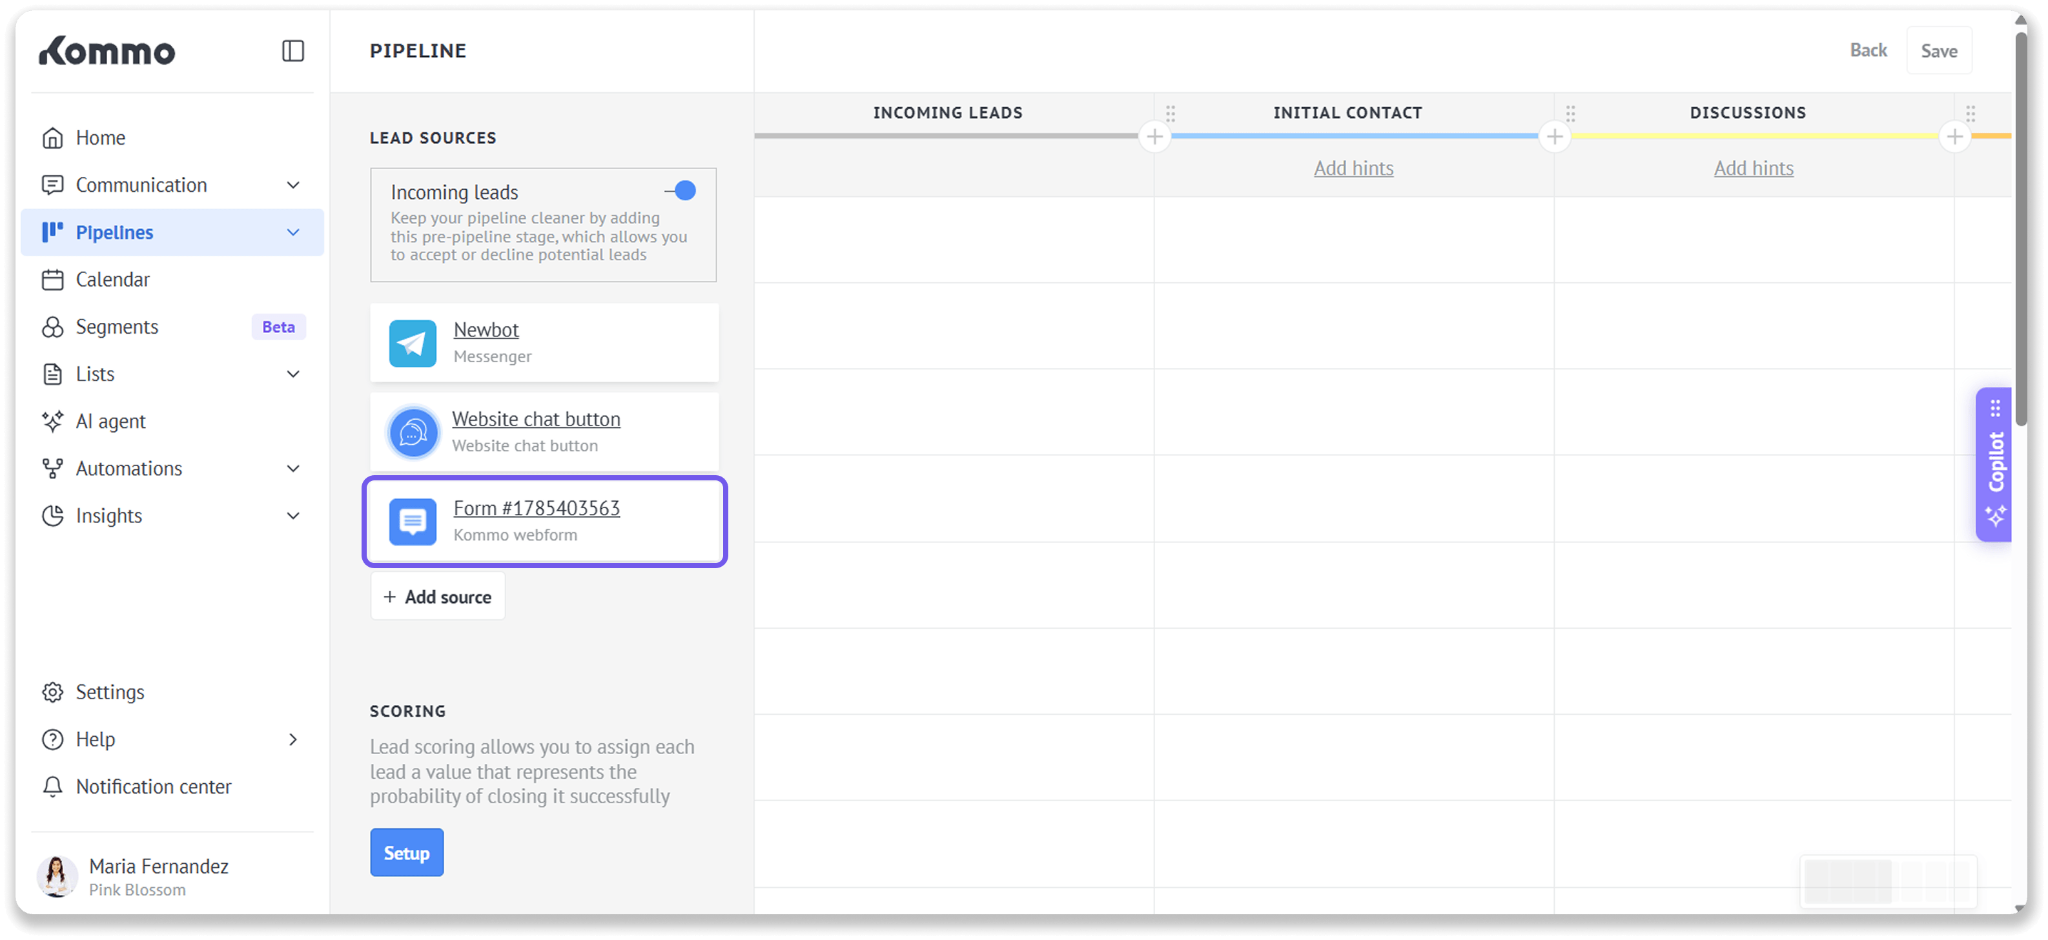
Task: Click the Back button
Action: (1868, 50)
